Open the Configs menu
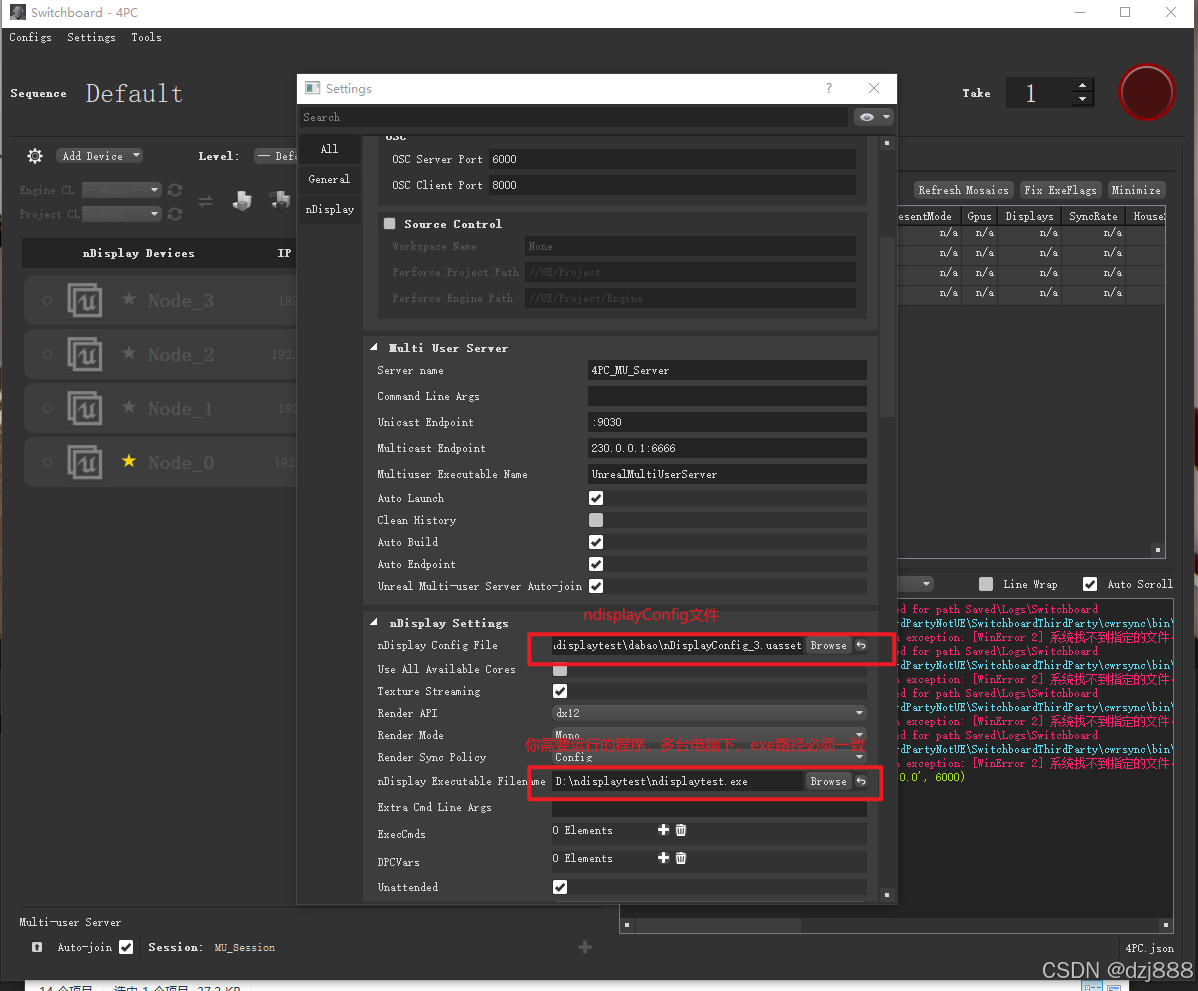Image resolution: width=1198 pixels, height=991 pixels. (31, 37)
